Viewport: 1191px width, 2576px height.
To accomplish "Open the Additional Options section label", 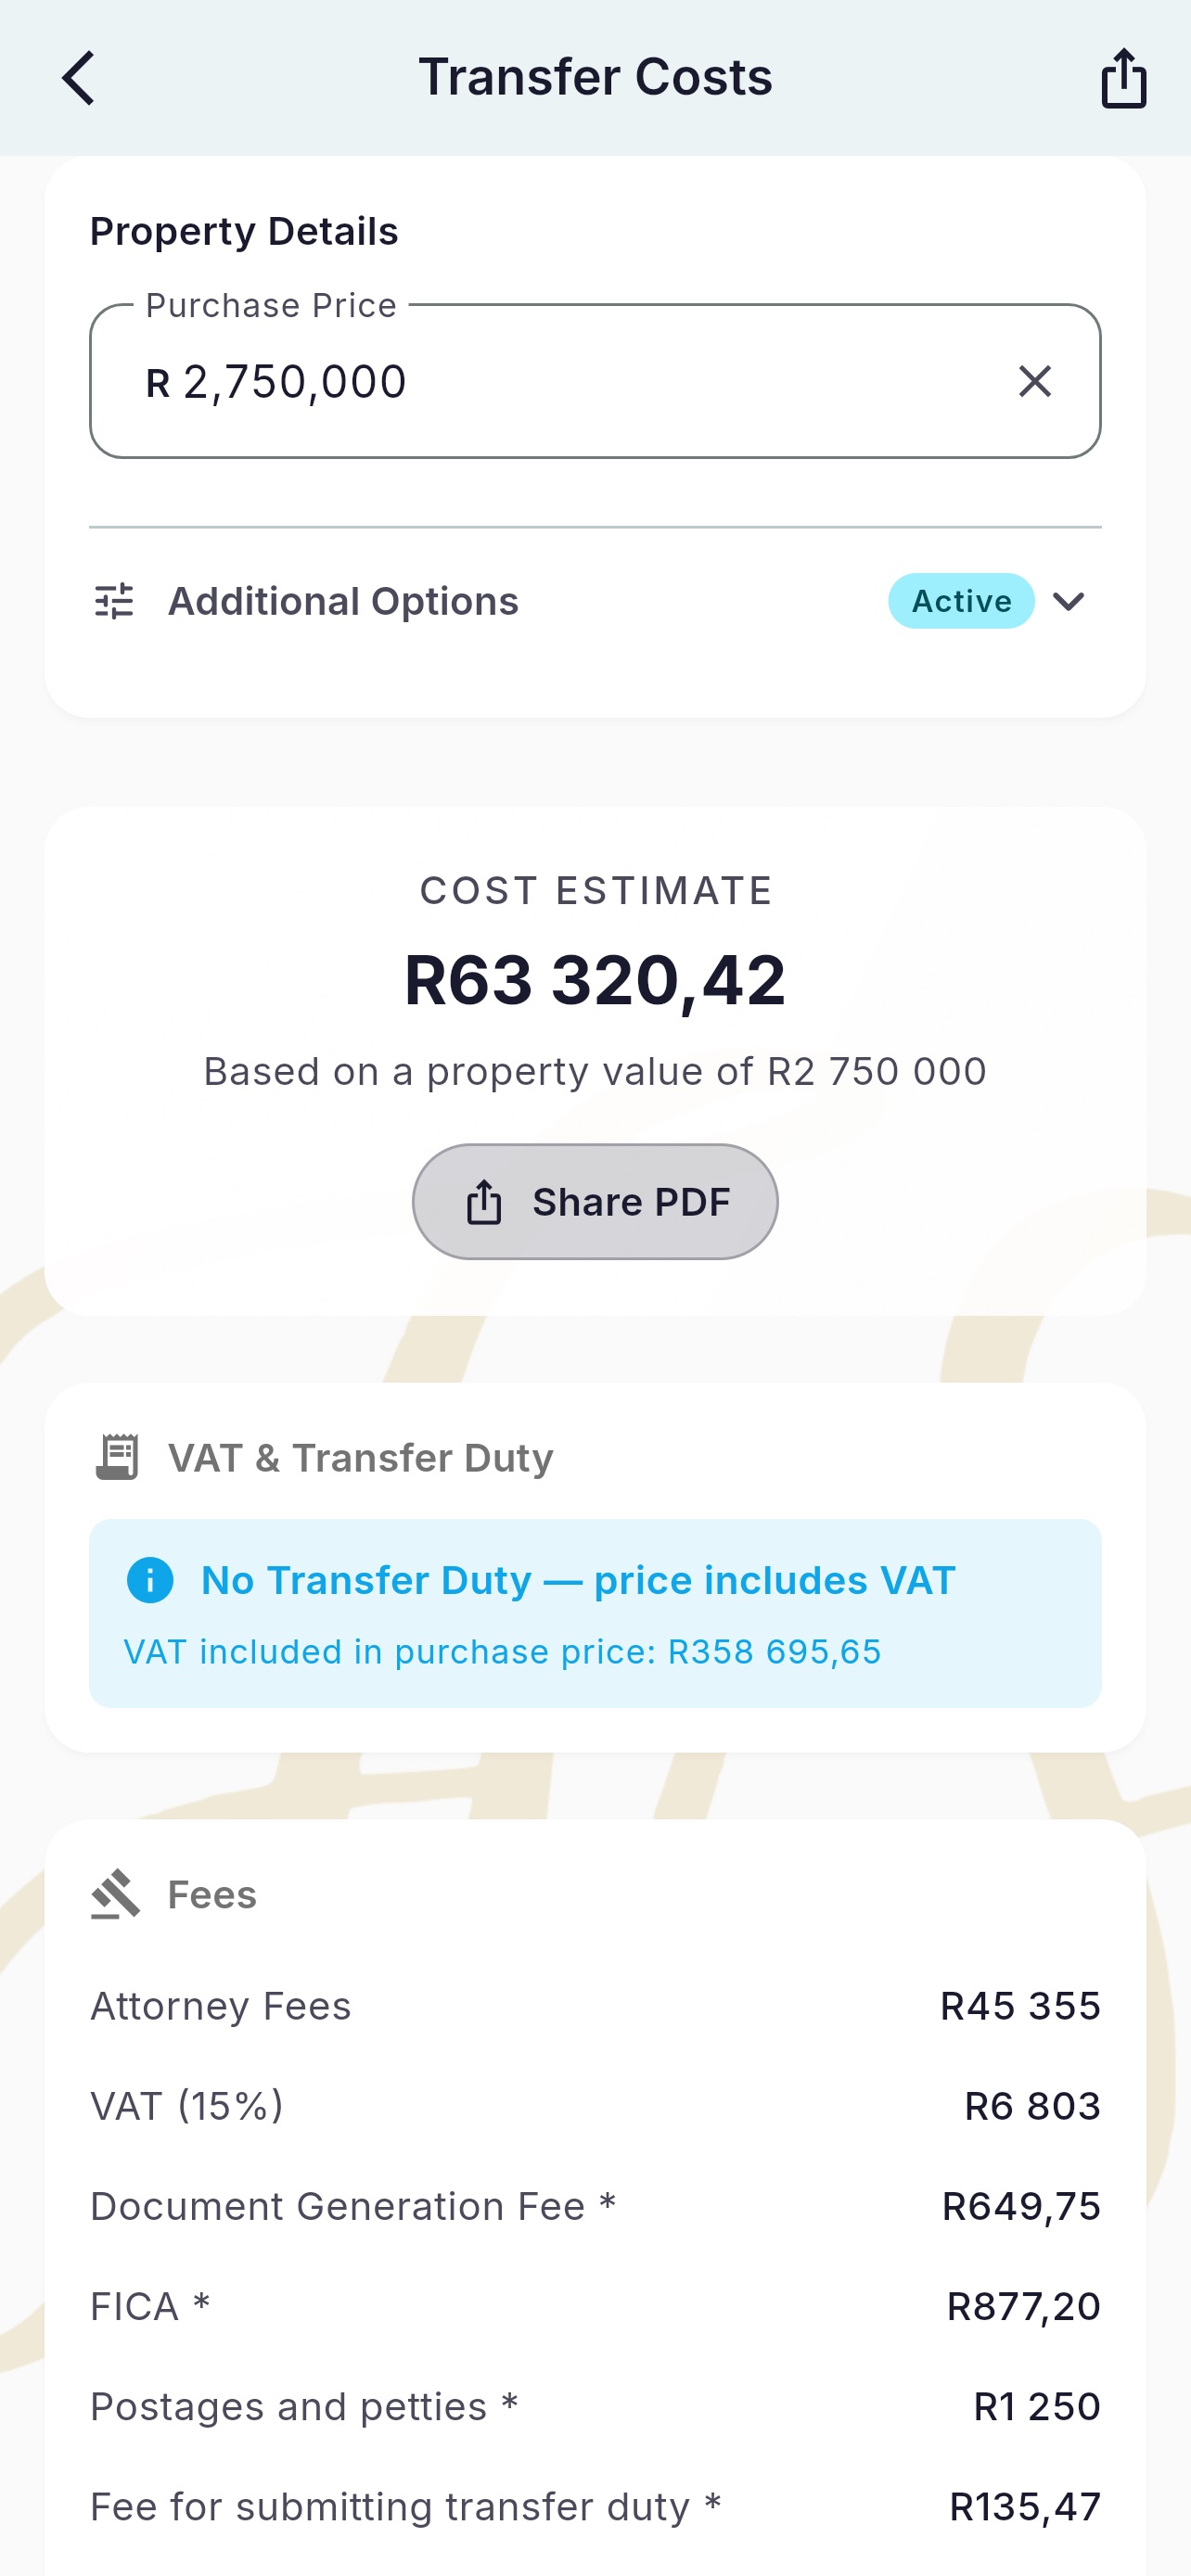I will [x=343, y=601].
